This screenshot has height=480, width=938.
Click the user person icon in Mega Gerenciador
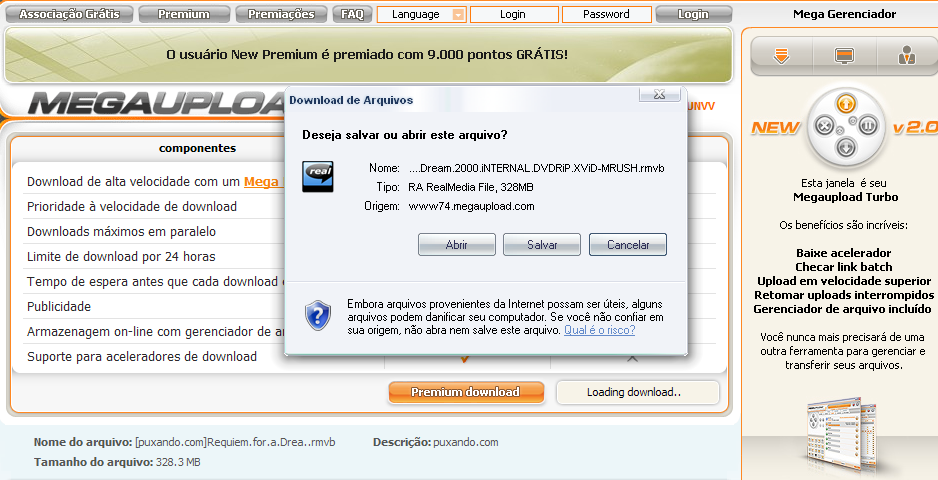(x=907, y=55)
